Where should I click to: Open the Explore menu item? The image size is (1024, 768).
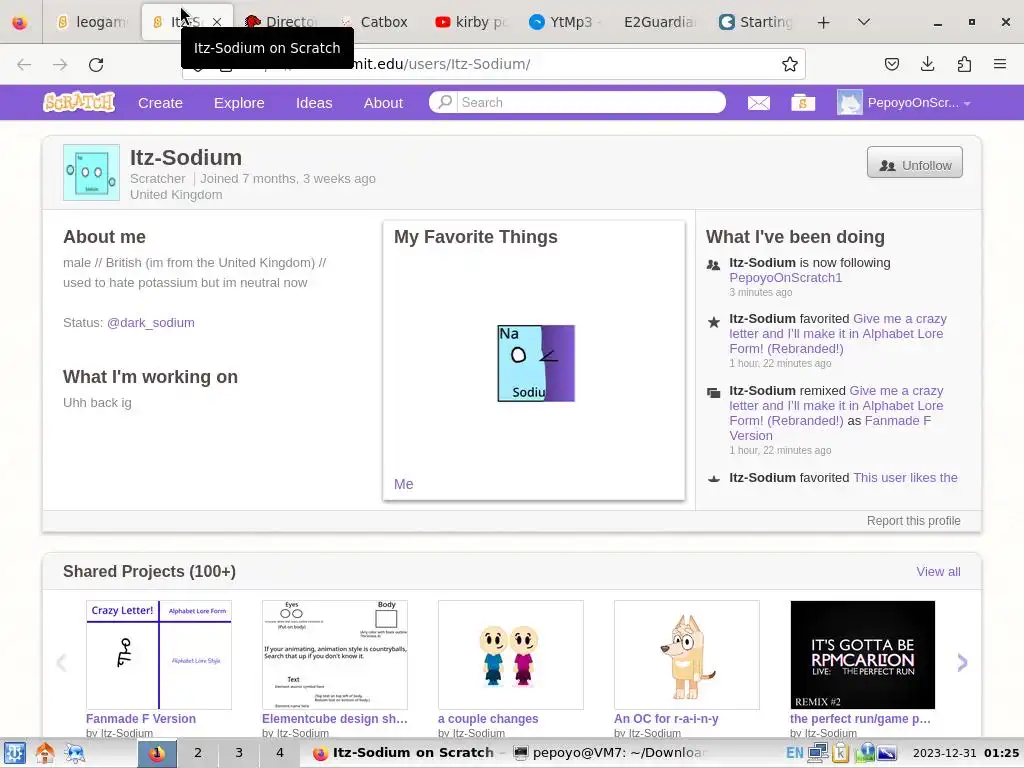239,103
